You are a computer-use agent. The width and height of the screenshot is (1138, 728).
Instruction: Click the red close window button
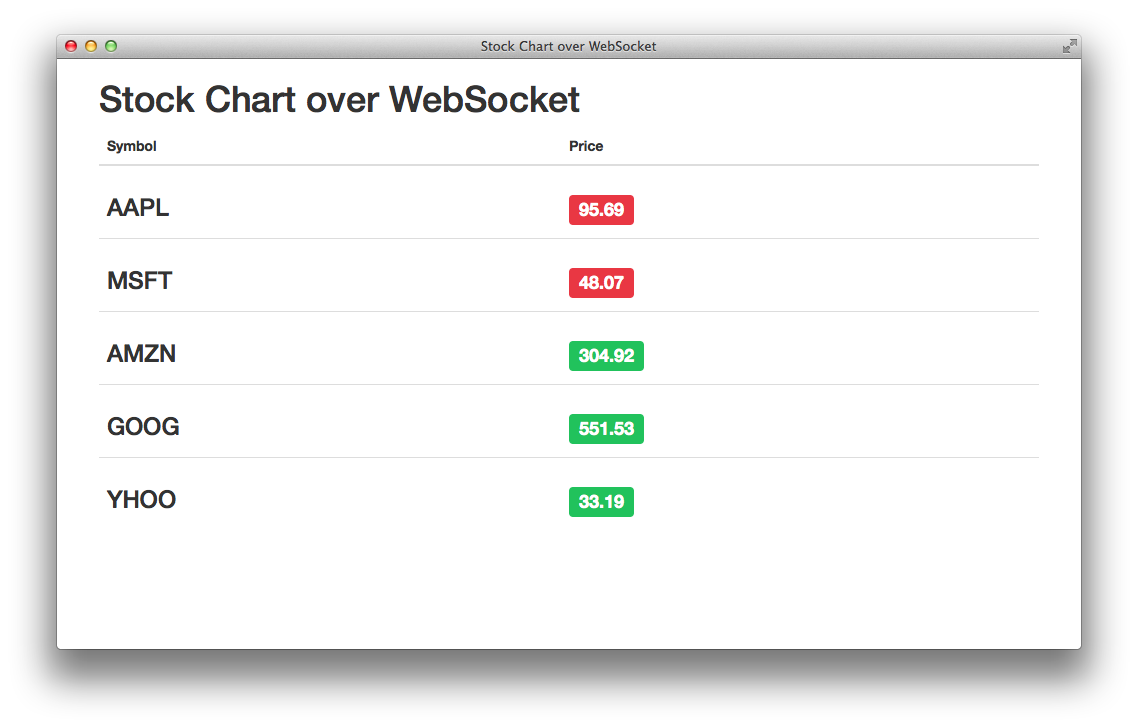tap(71, 46)
